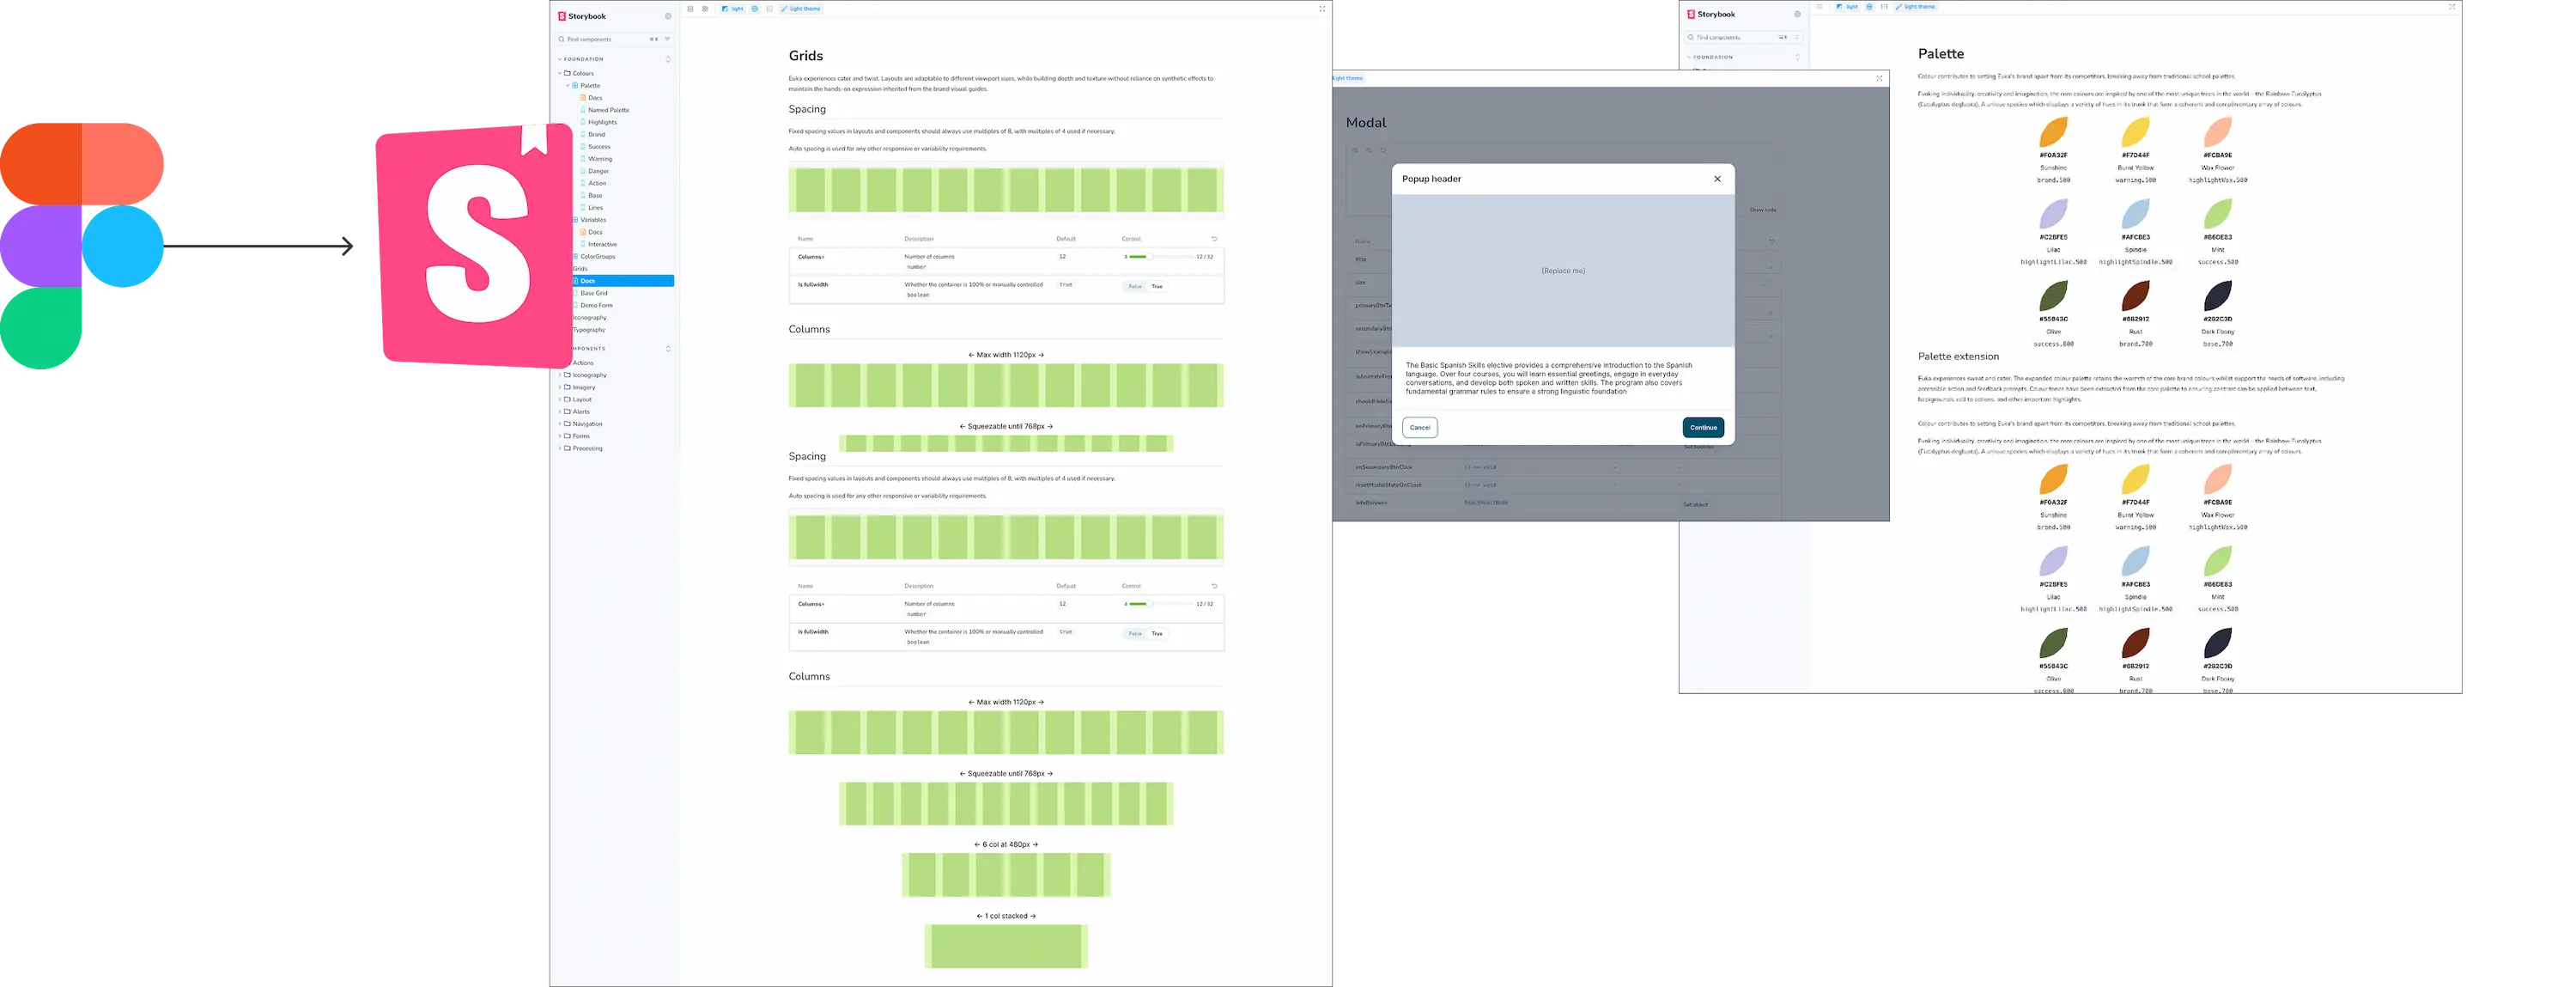Click the Palette component icon in the sidebar tree
Image resolution: width=2576 pixels, height=987 pixels.
(x=575, y=86)
